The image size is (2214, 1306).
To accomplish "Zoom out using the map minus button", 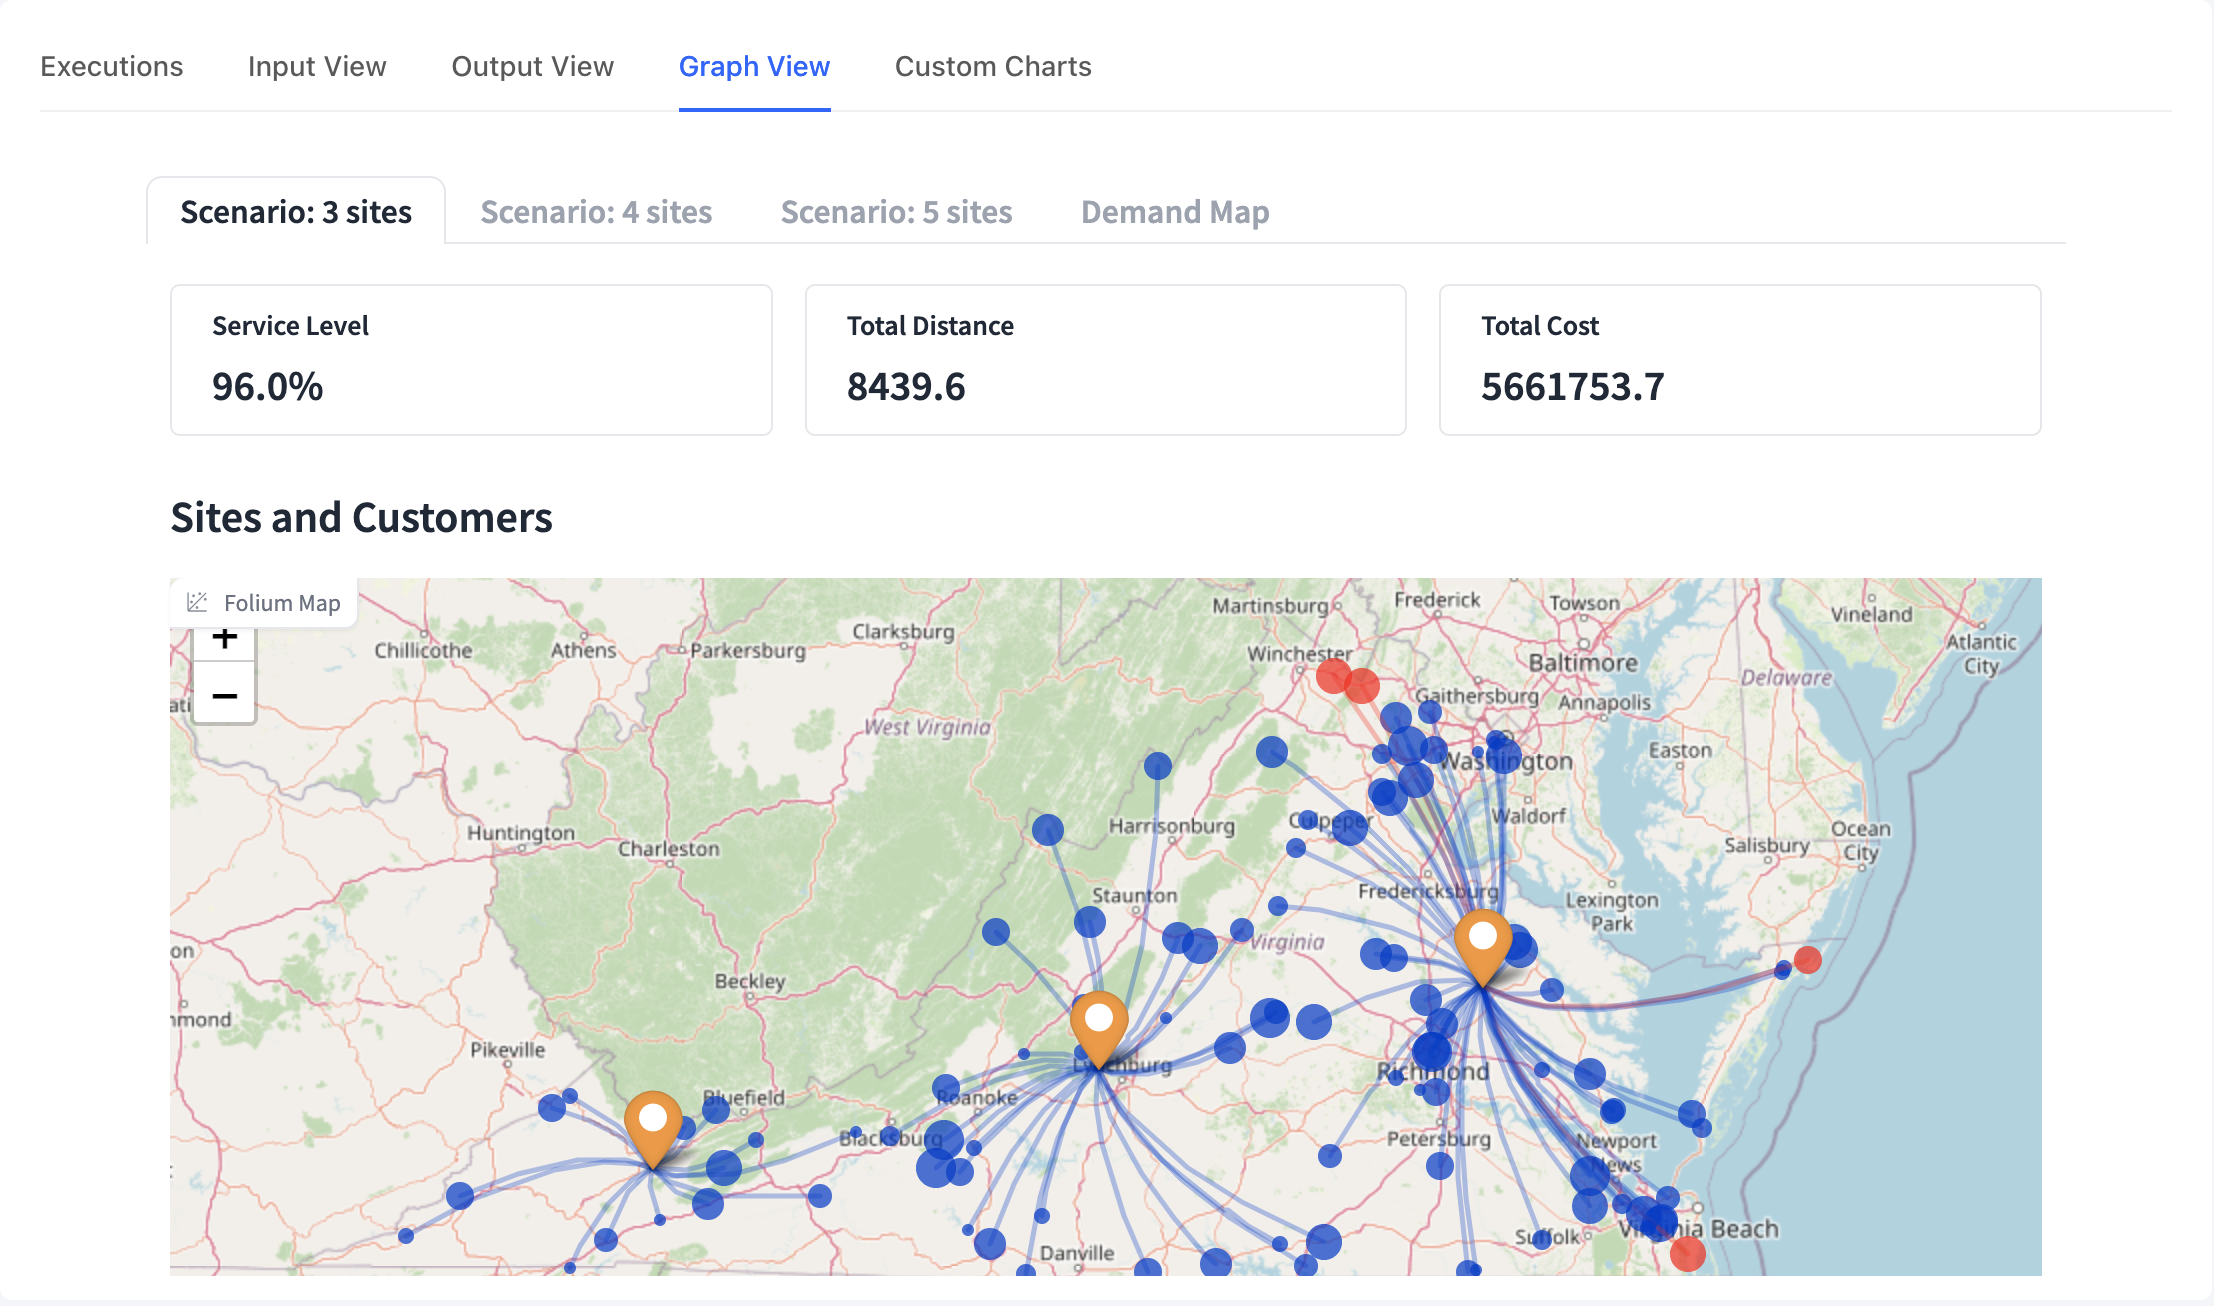I will tap(225, 695).
